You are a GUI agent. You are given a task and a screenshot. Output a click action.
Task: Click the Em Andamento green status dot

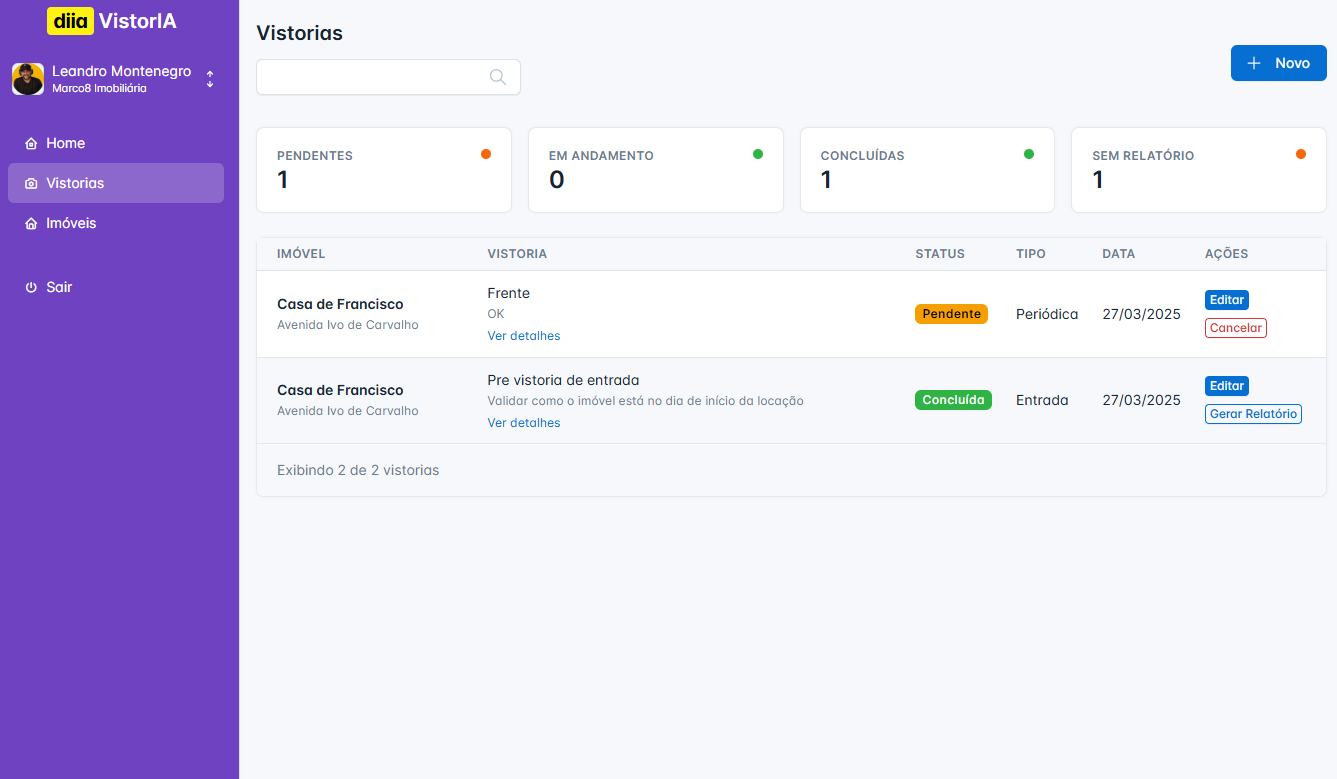tap(758, 154)
